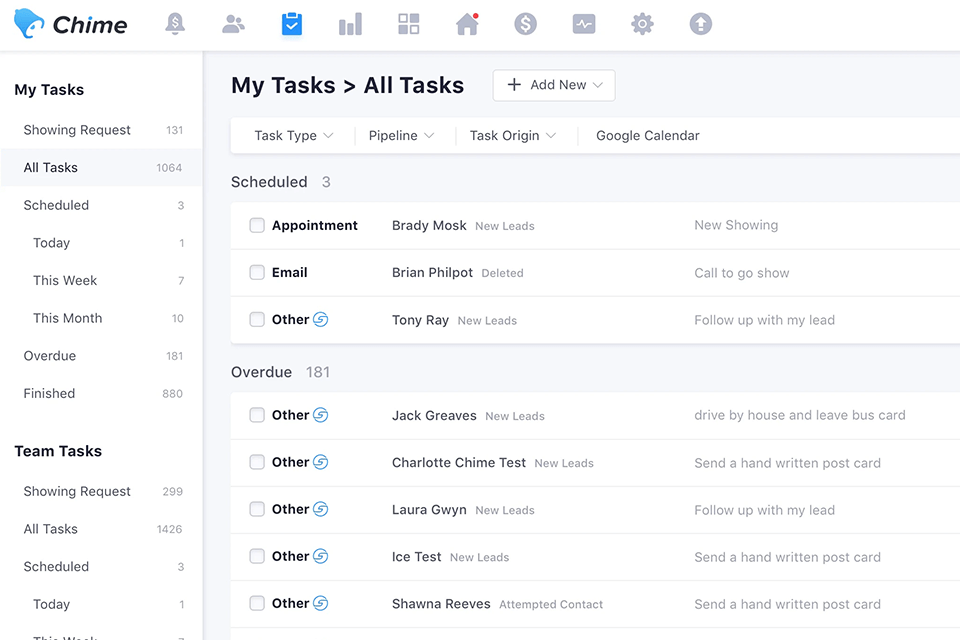Click the sync icon on Ice Test task

coord(321,556)
